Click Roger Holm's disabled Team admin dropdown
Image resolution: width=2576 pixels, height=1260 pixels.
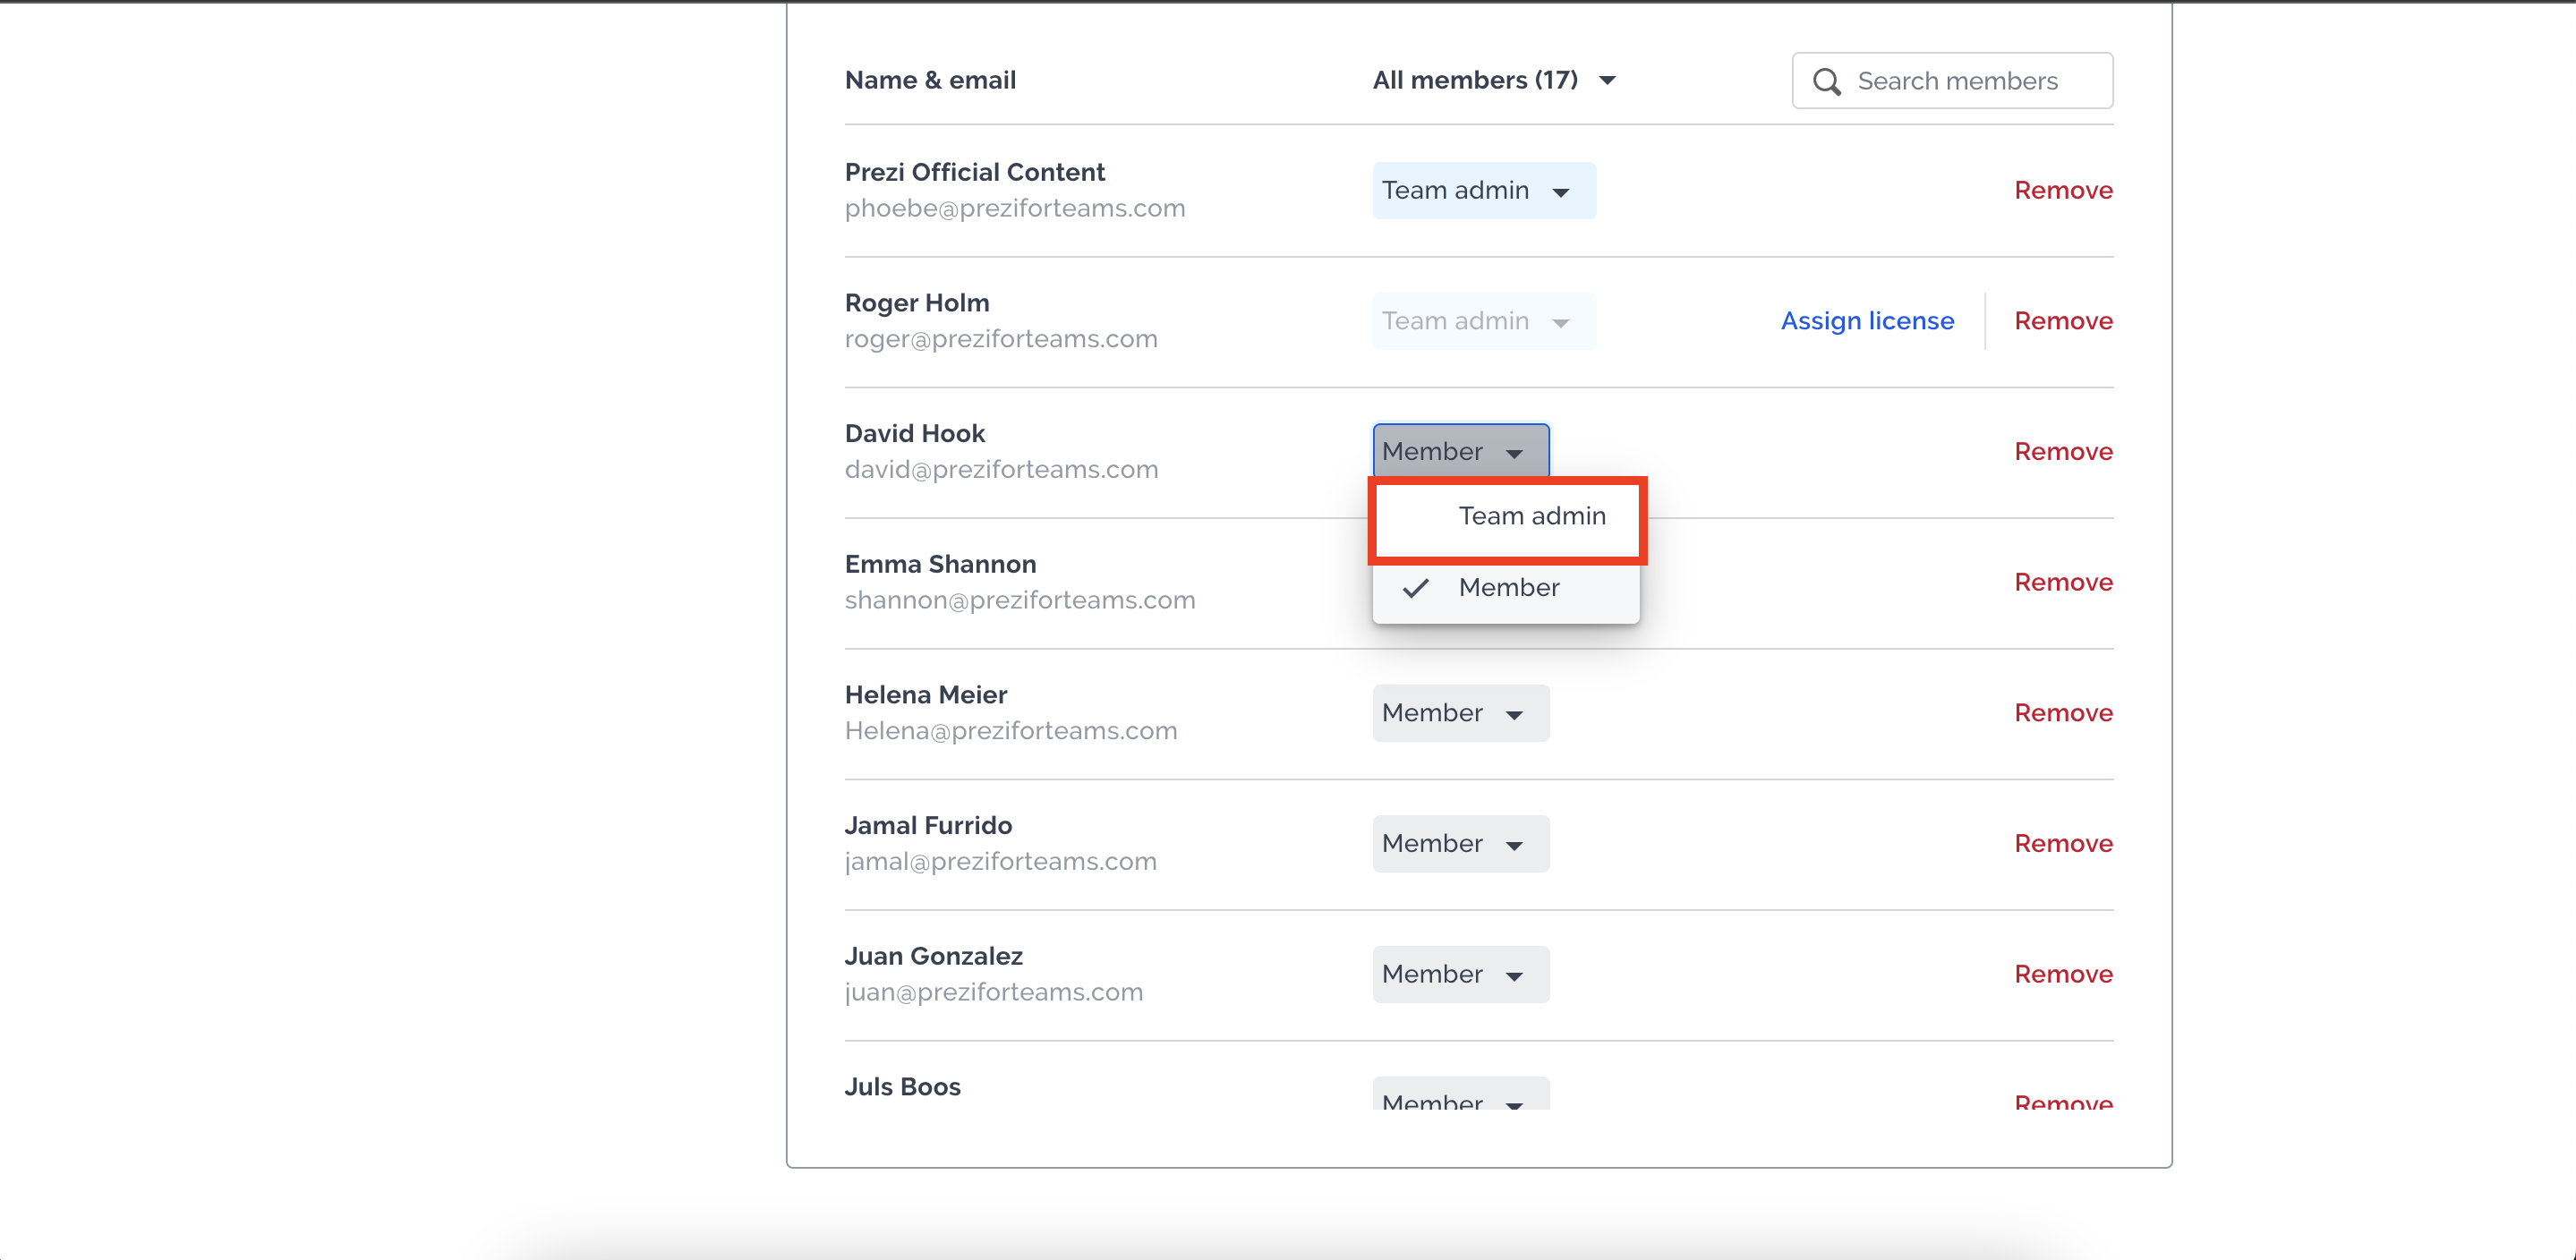(1483, 321)
